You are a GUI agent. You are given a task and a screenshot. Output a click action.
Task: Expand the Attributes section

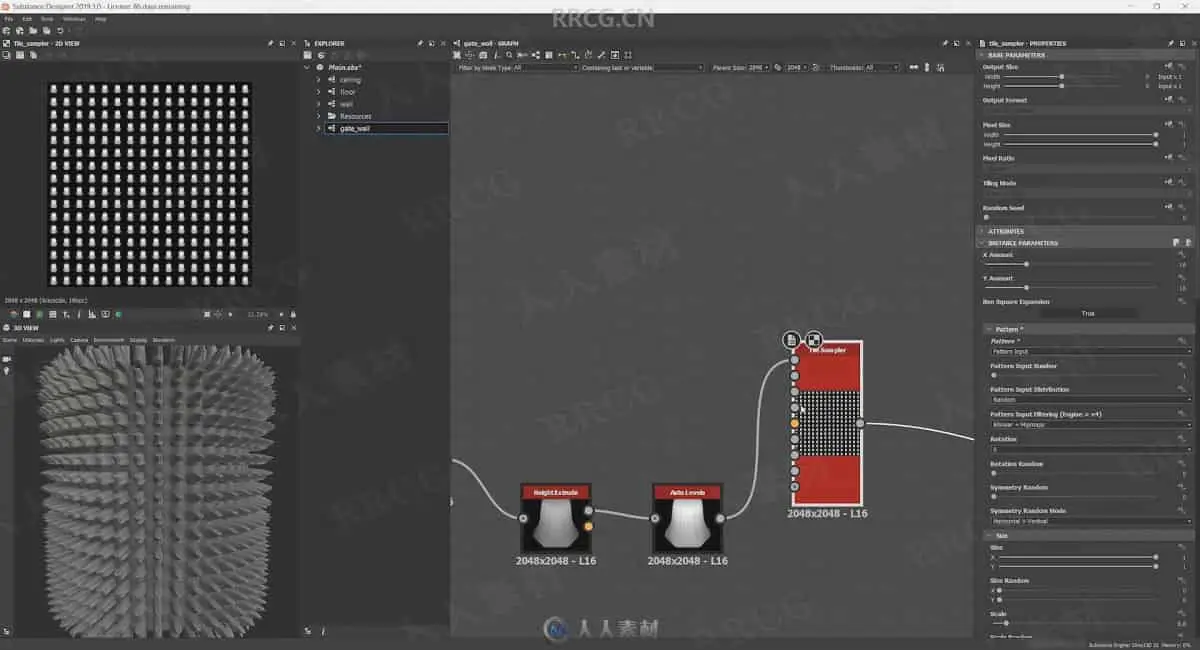click(980, 231)
